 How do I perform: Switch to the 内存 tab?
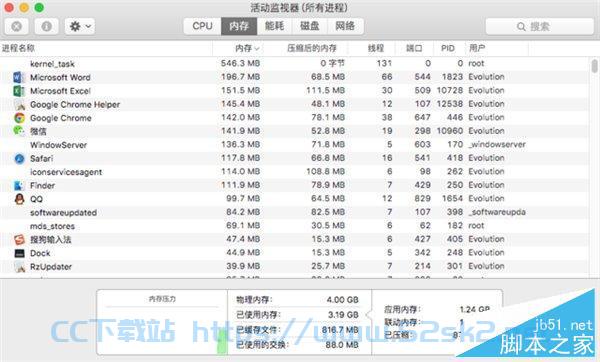pyautogui.click(x=239, y=26)
